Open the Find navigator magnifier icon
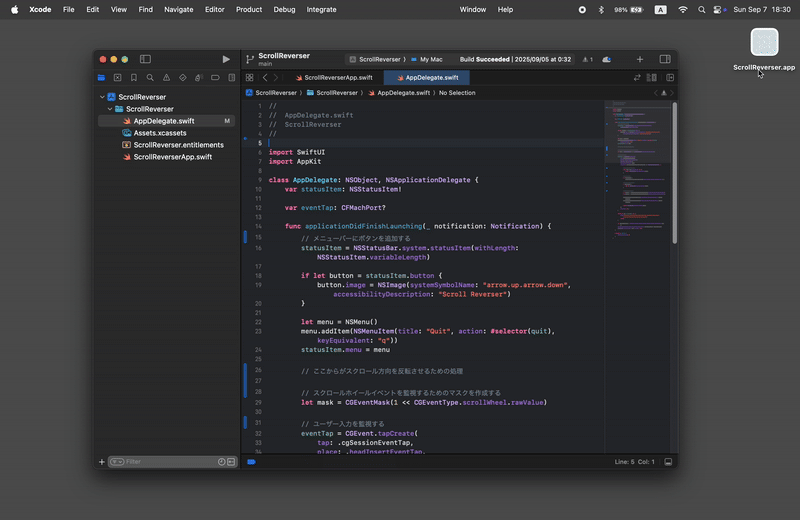800x520 pixels. [x=150, y=78]
